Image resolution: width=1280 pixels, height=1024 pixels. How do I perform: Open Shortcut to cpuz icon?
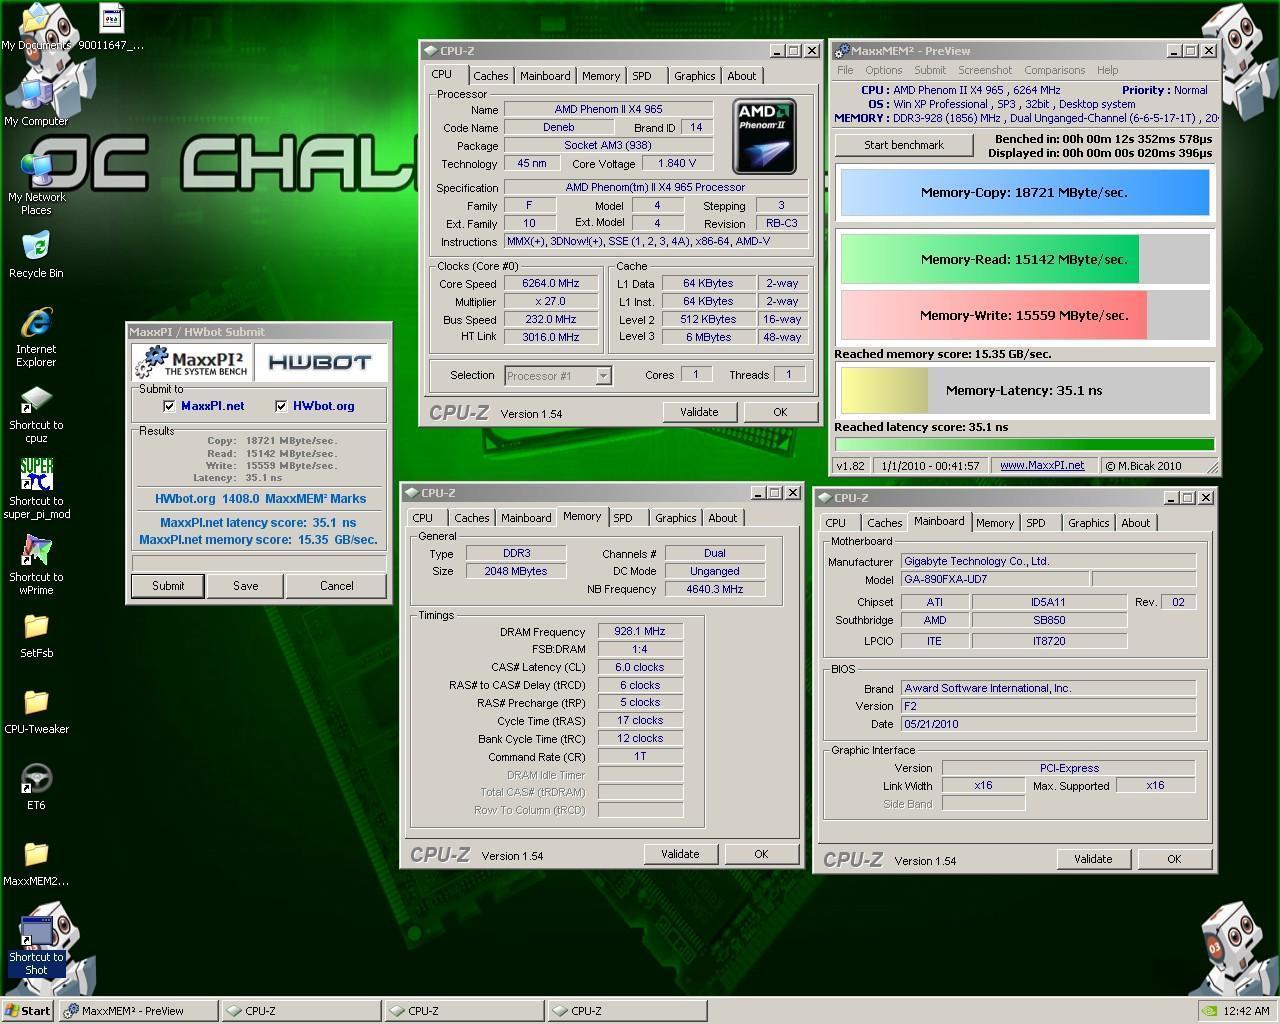click(x=36, y=414)
